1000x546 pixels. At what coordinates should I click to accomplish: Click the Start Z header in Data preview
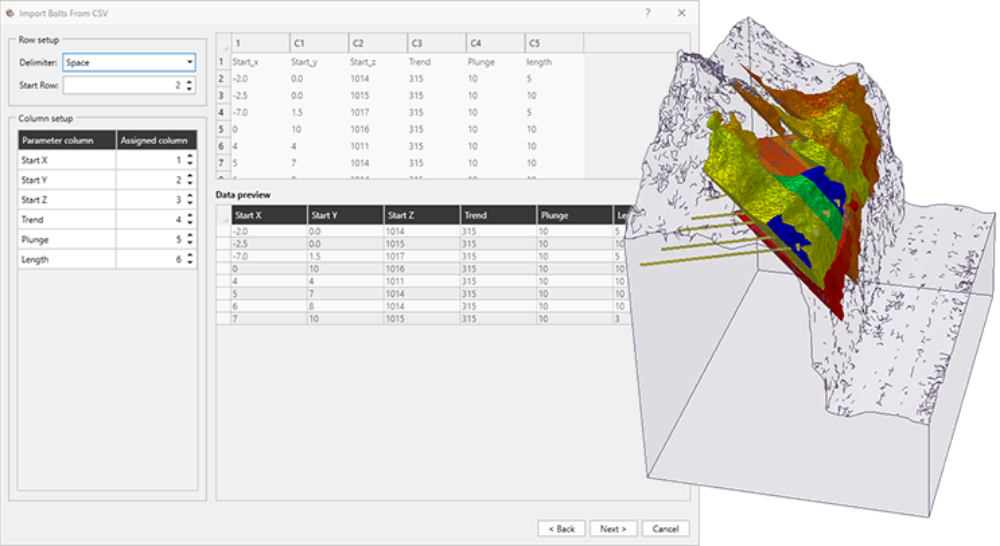pyautogui.click(x=422, y=215)
